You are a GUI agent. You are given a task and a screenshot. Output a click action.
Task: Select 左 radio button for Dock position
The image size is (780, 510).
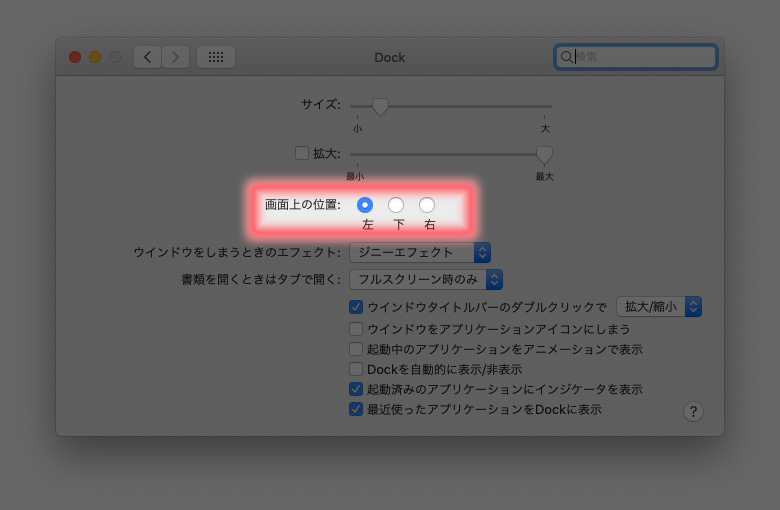(x=365, y=205)
